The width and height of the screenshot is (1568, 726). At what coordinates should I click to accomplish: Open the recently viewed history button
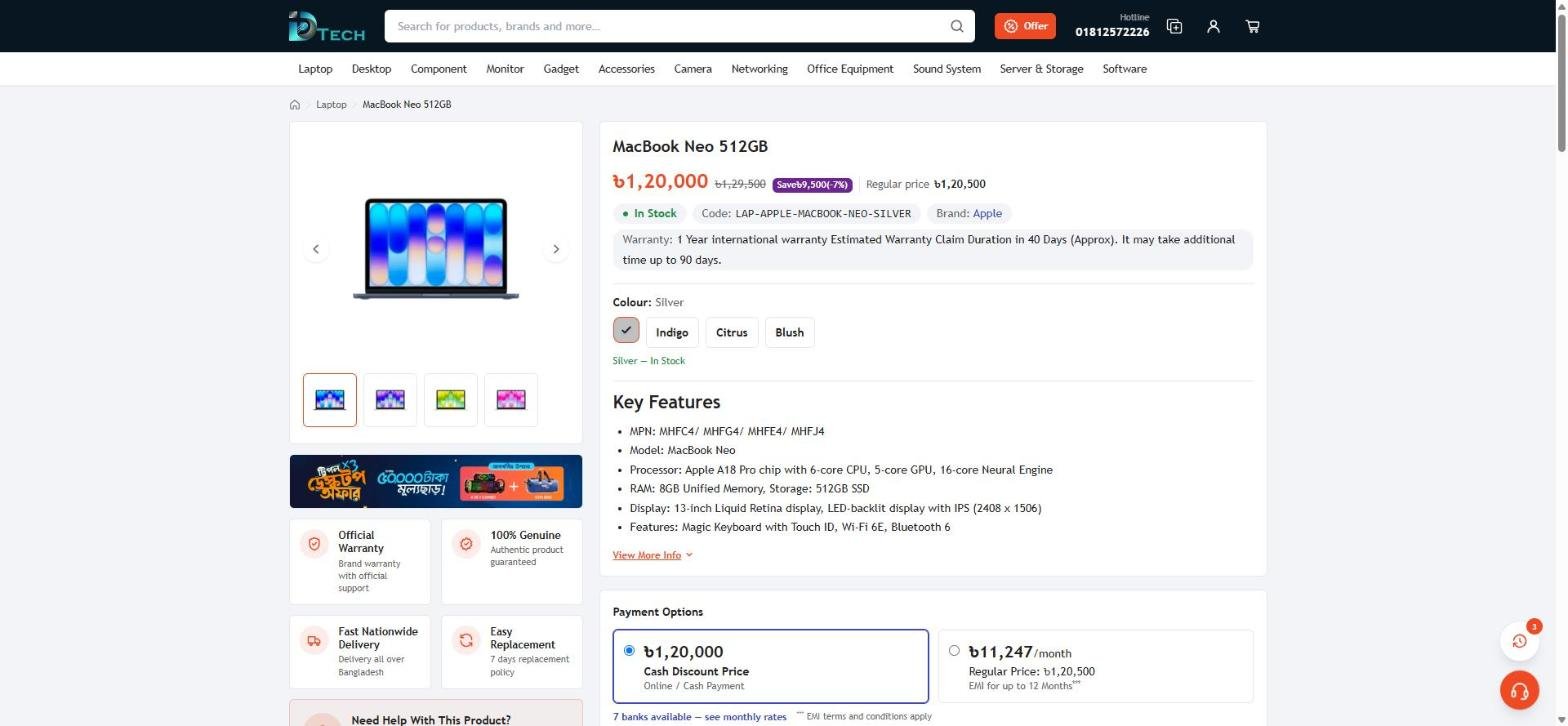[1519, 641]
